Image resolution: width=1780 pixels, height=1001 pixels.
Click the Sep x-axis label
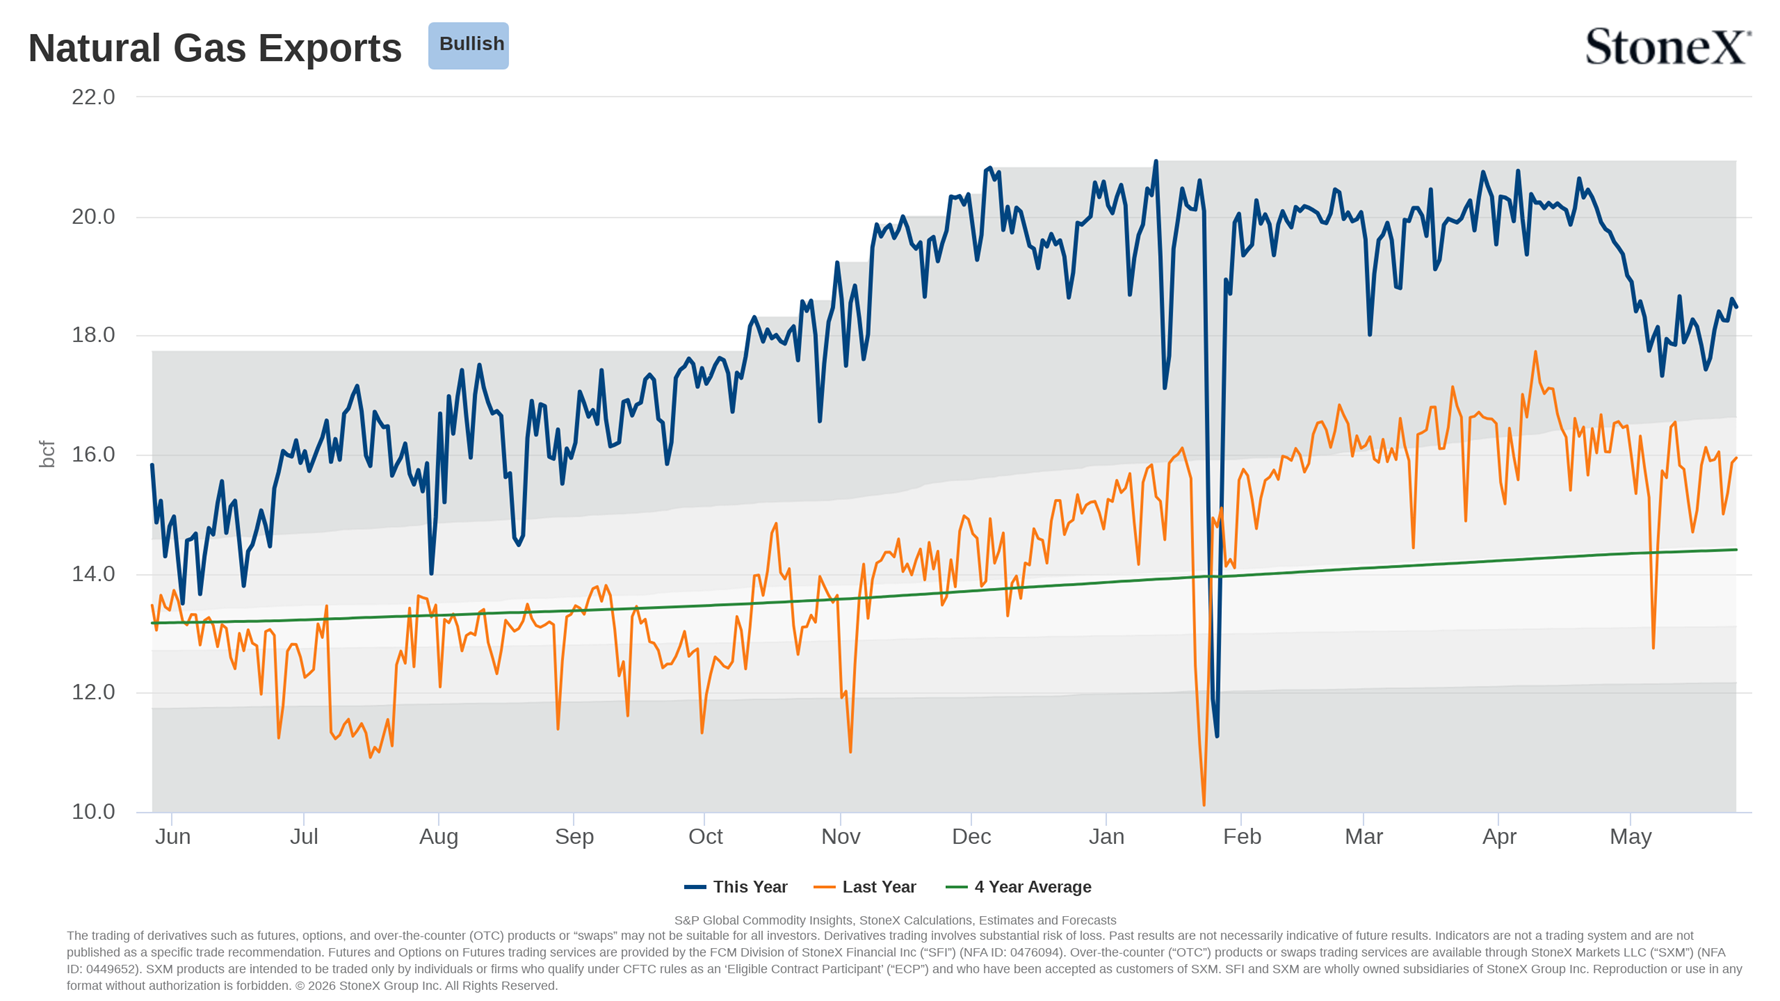point(574,837)
